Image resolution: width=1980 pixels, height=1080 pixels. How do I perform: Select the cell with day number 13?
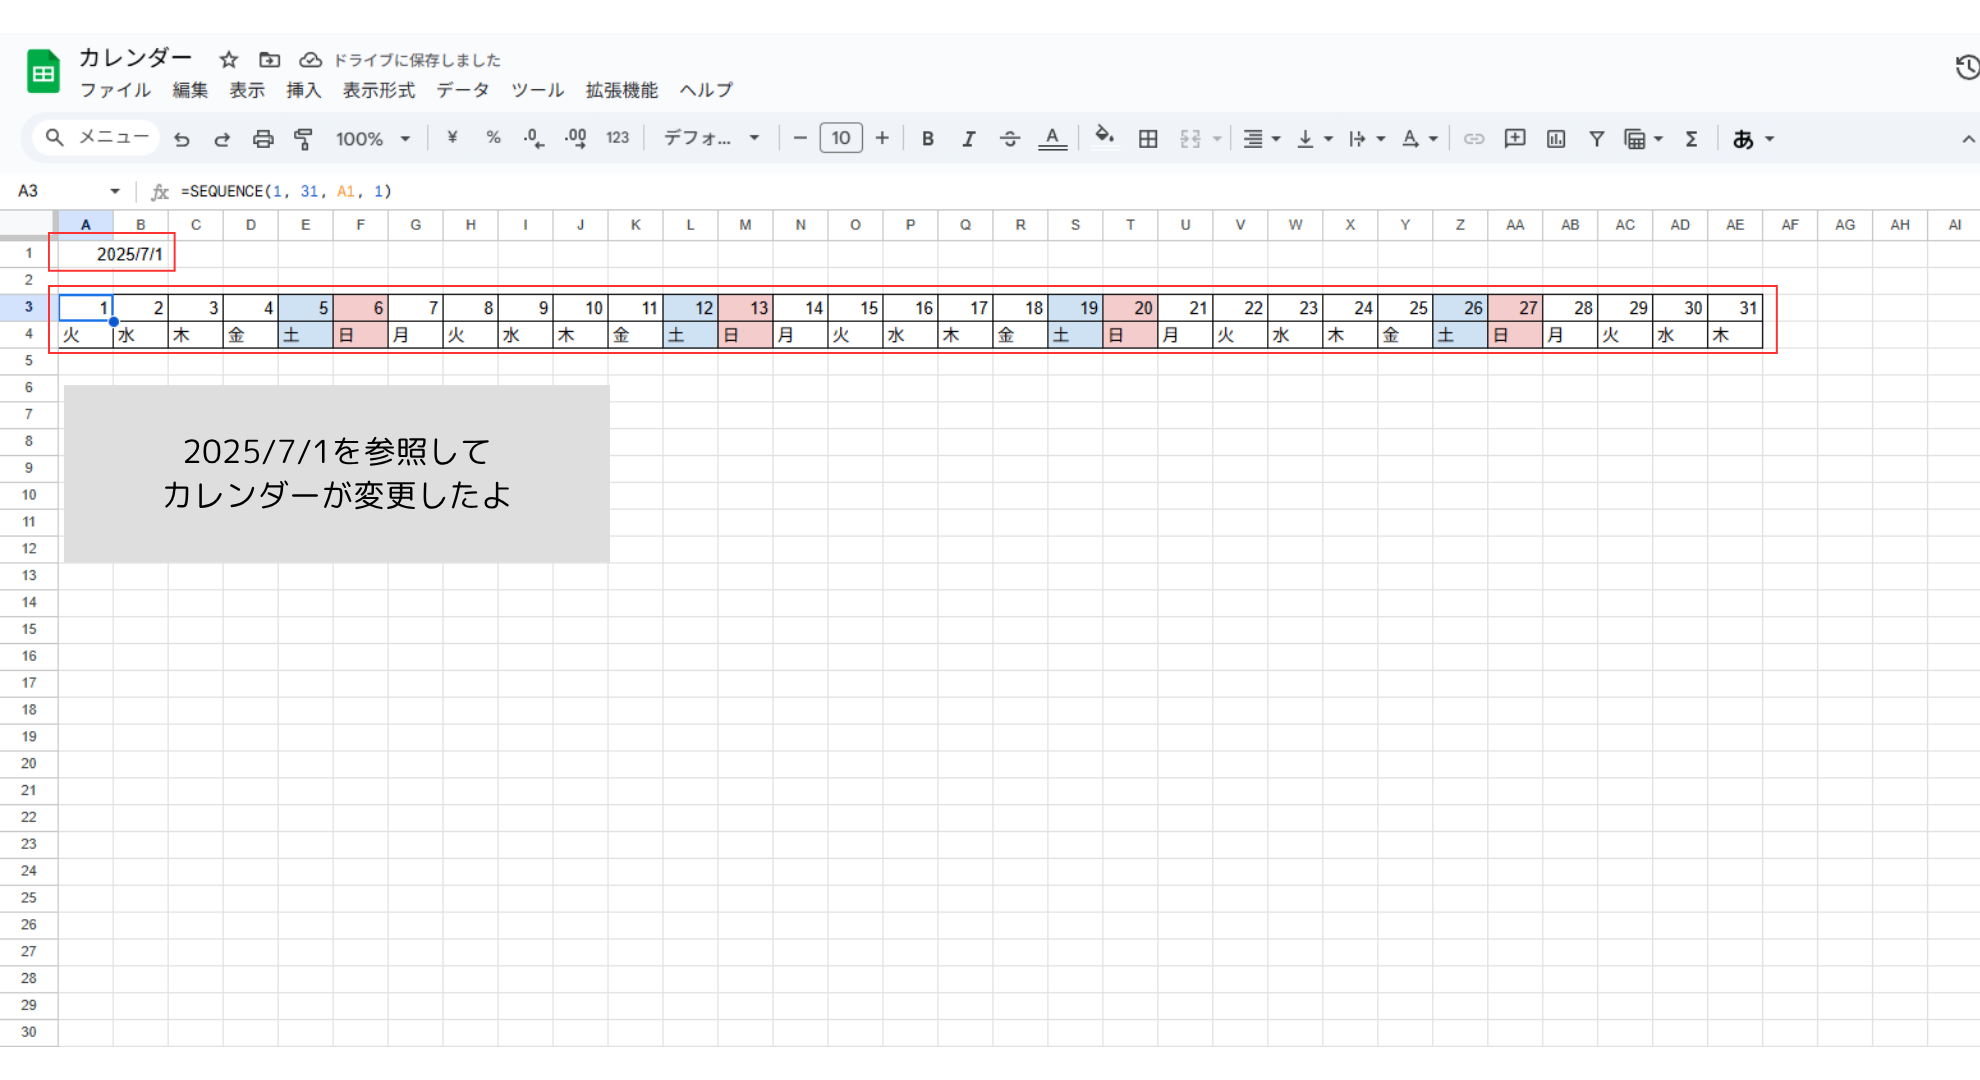point(745,308)
